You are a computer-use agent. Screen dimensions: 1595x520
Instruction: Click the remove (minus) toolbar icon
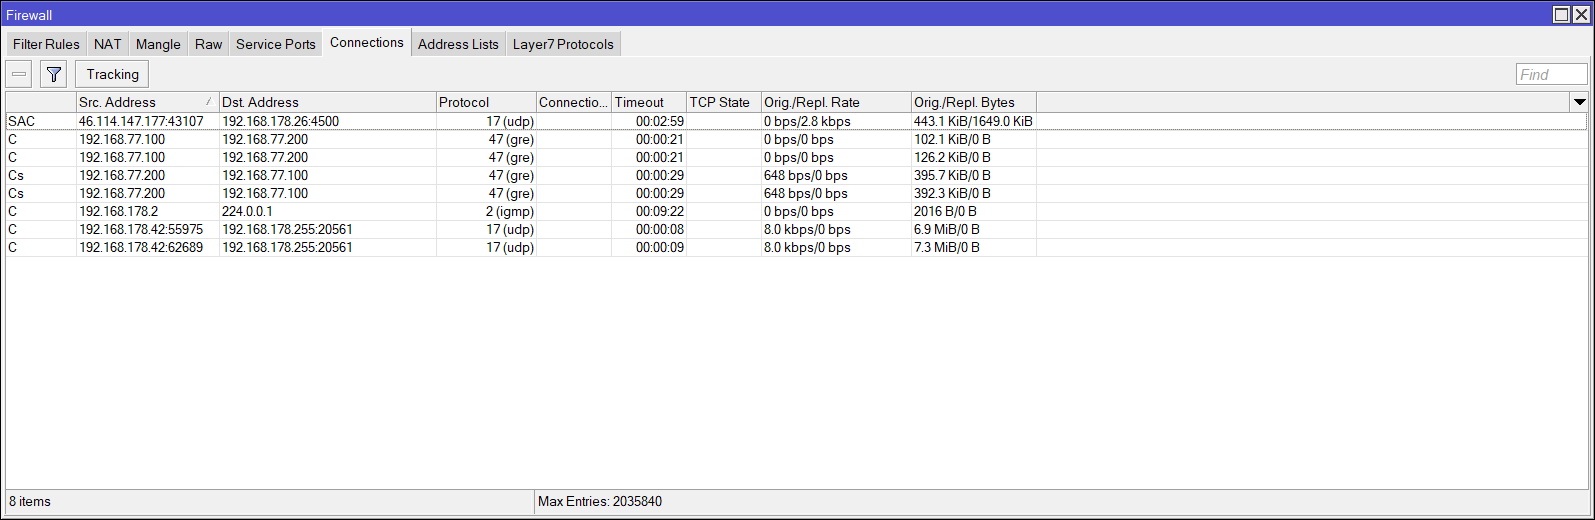19,74
